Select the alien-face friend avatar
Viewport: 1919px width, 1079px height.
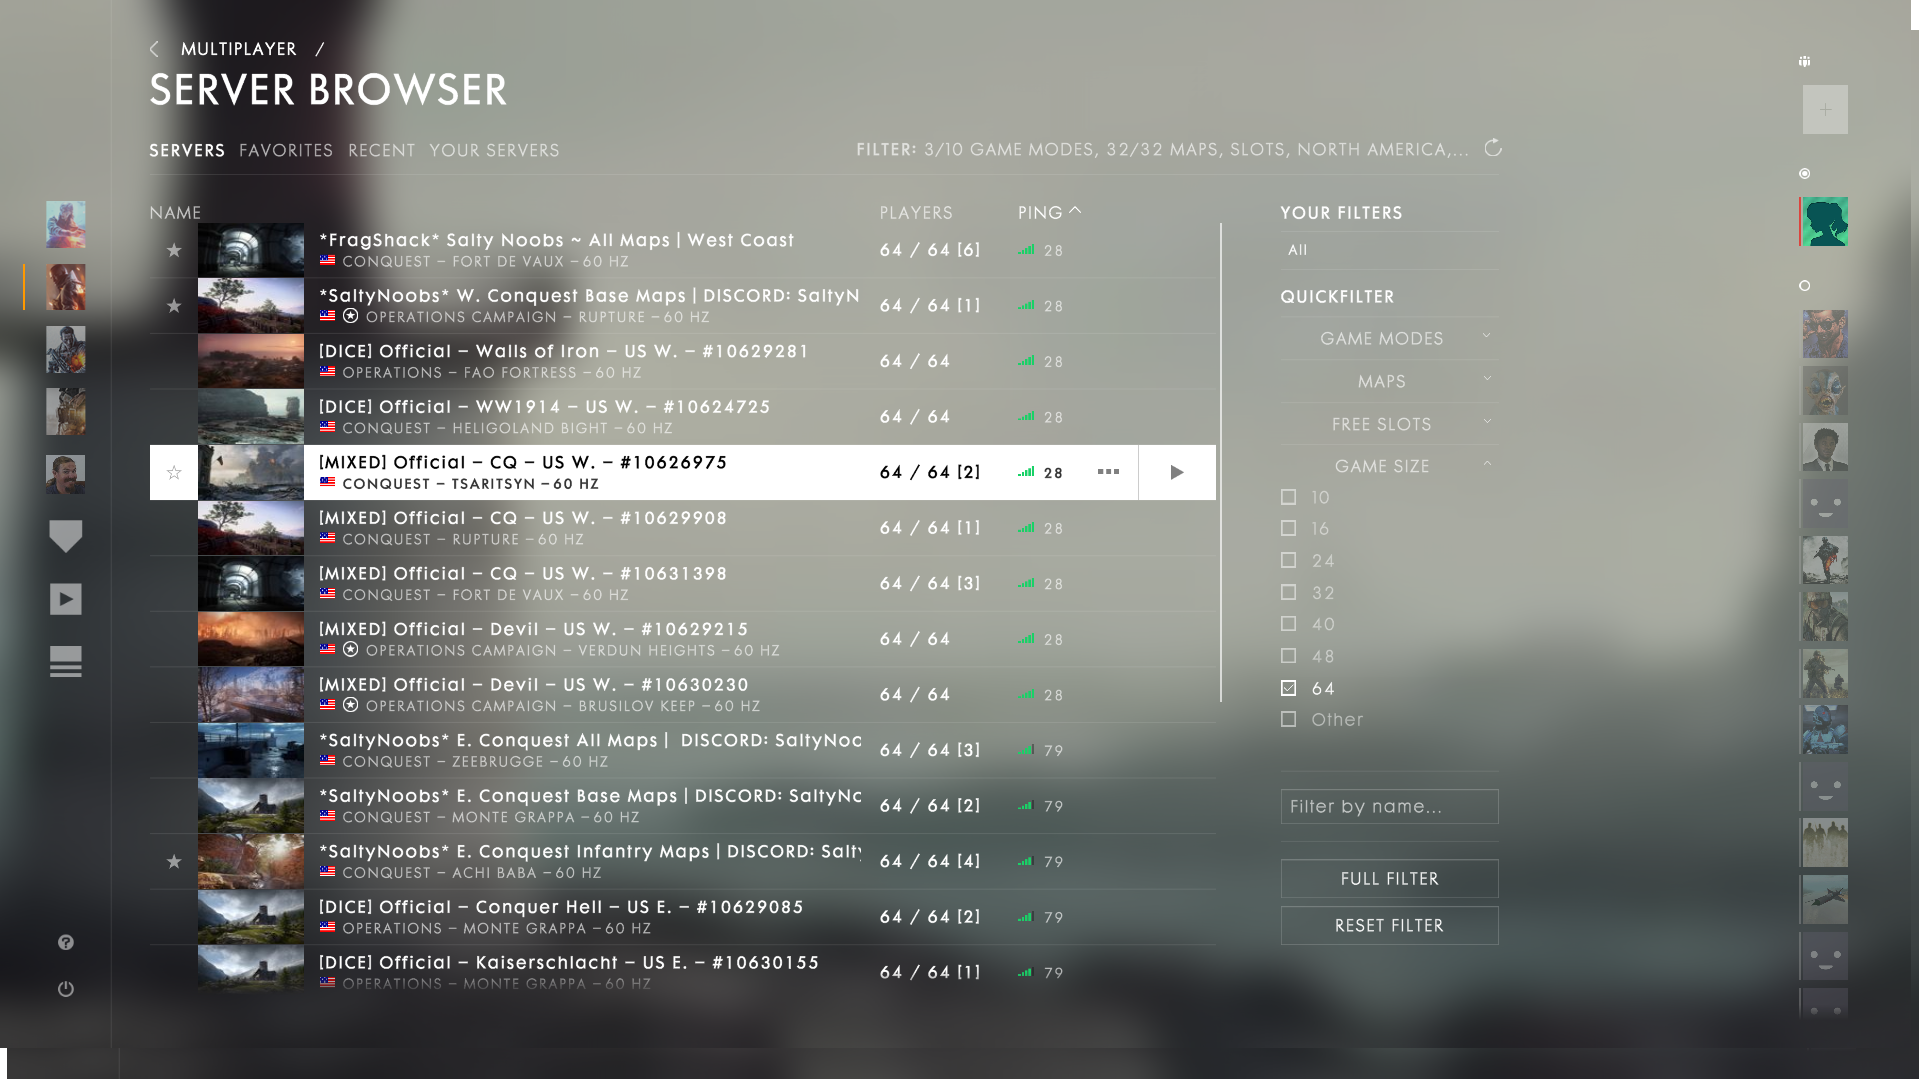click(1825, 391)
